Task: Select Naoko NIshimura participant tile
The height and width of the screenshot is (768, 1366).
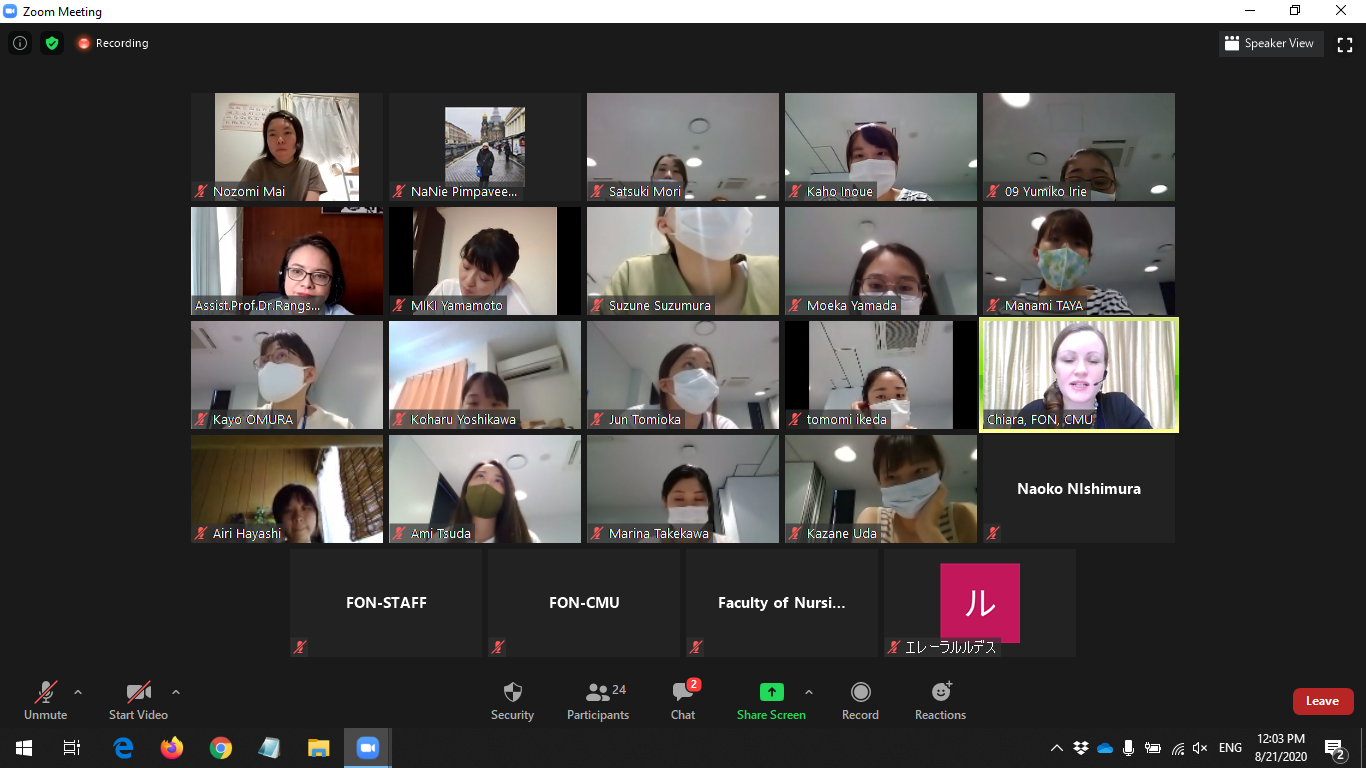Action: pyautogui.click(x=1079, y=489)
